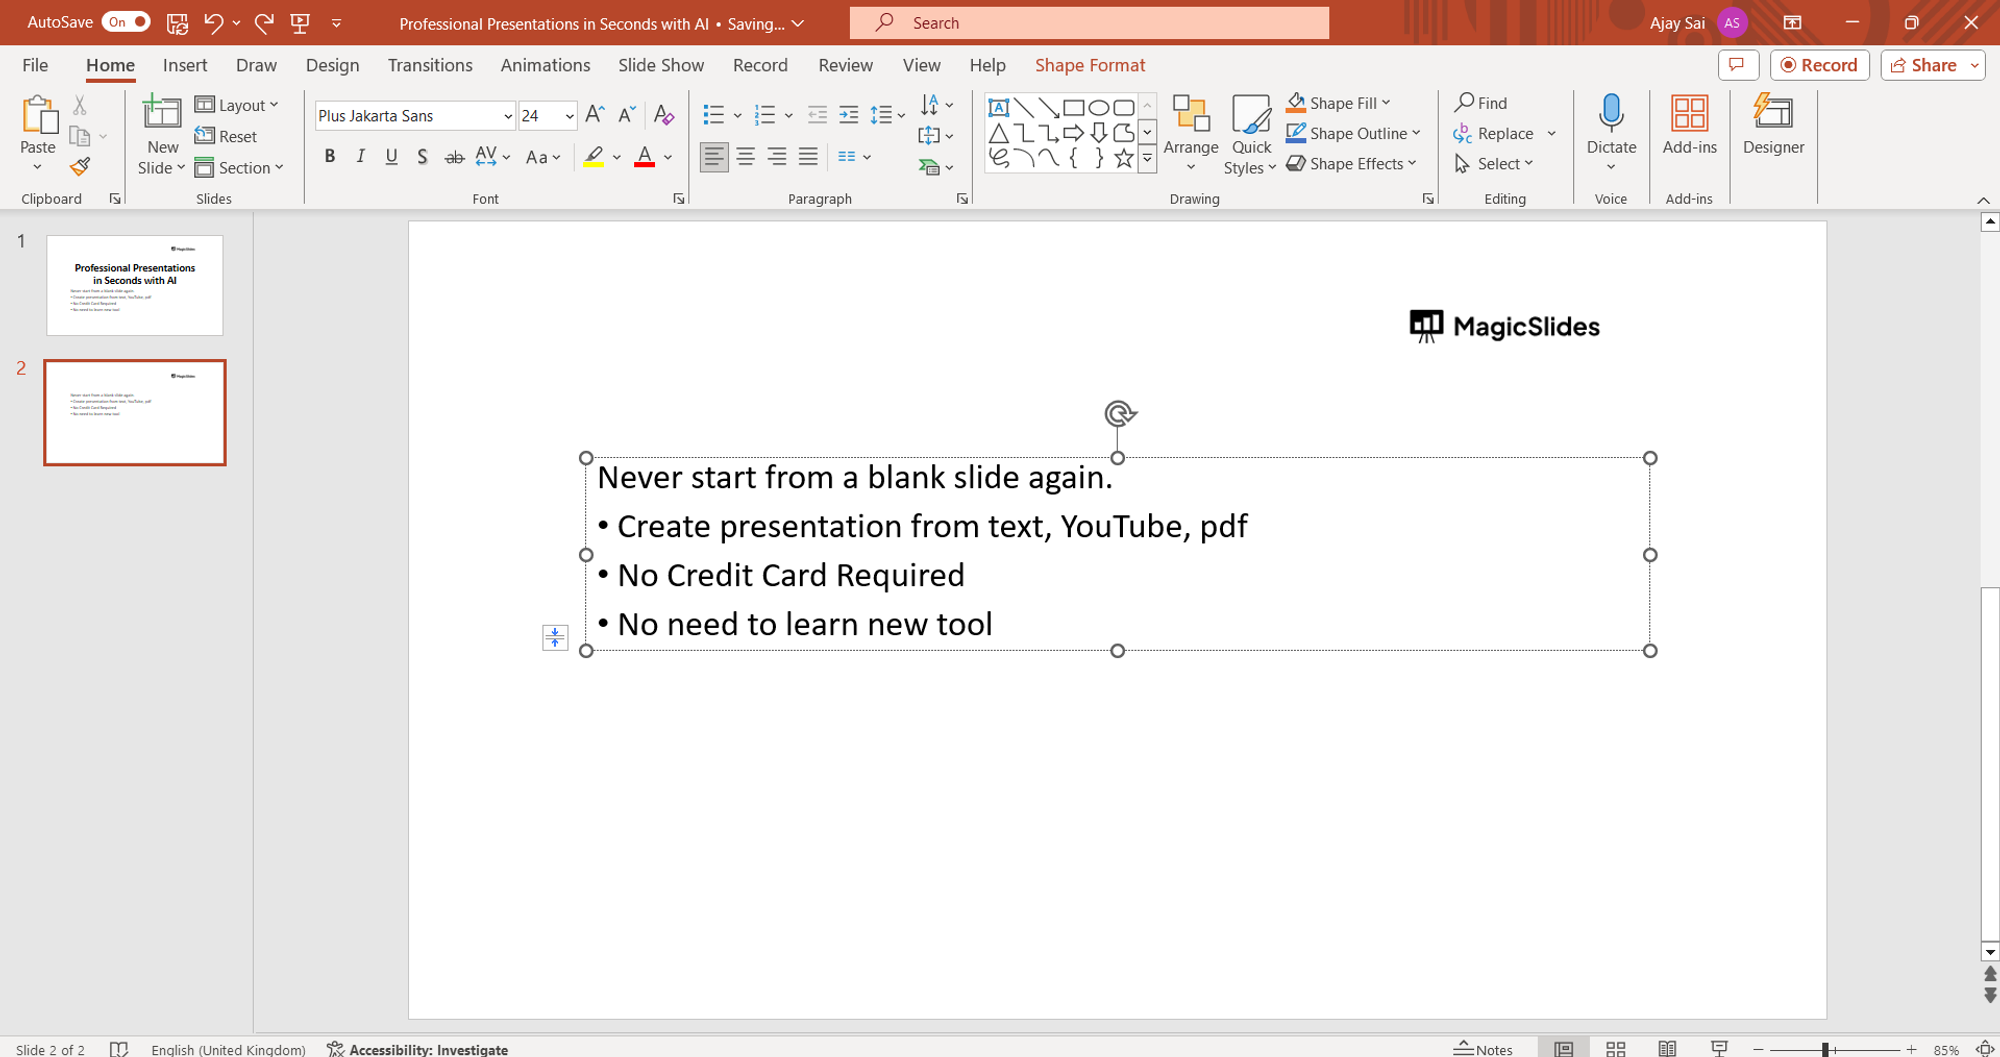Open the font size dropdown
2000x1057 pixels.
click(x=569, y=116)
